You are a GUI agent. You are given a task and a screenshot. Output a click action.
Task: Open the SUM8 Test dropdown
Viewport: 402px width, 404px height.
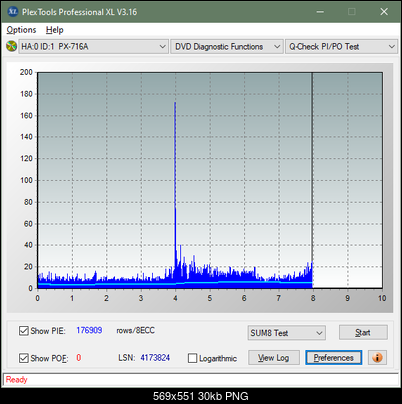(x=287, y=333)
